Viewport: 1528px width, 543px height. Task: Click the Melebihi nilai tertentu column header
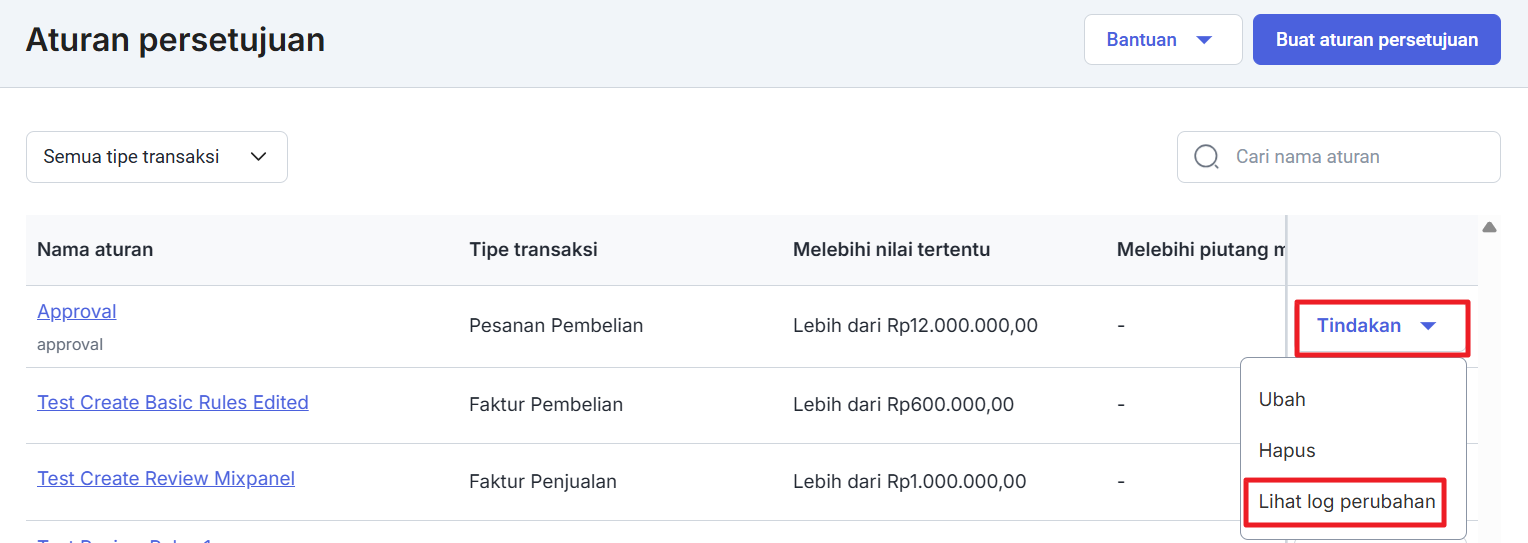891,249
